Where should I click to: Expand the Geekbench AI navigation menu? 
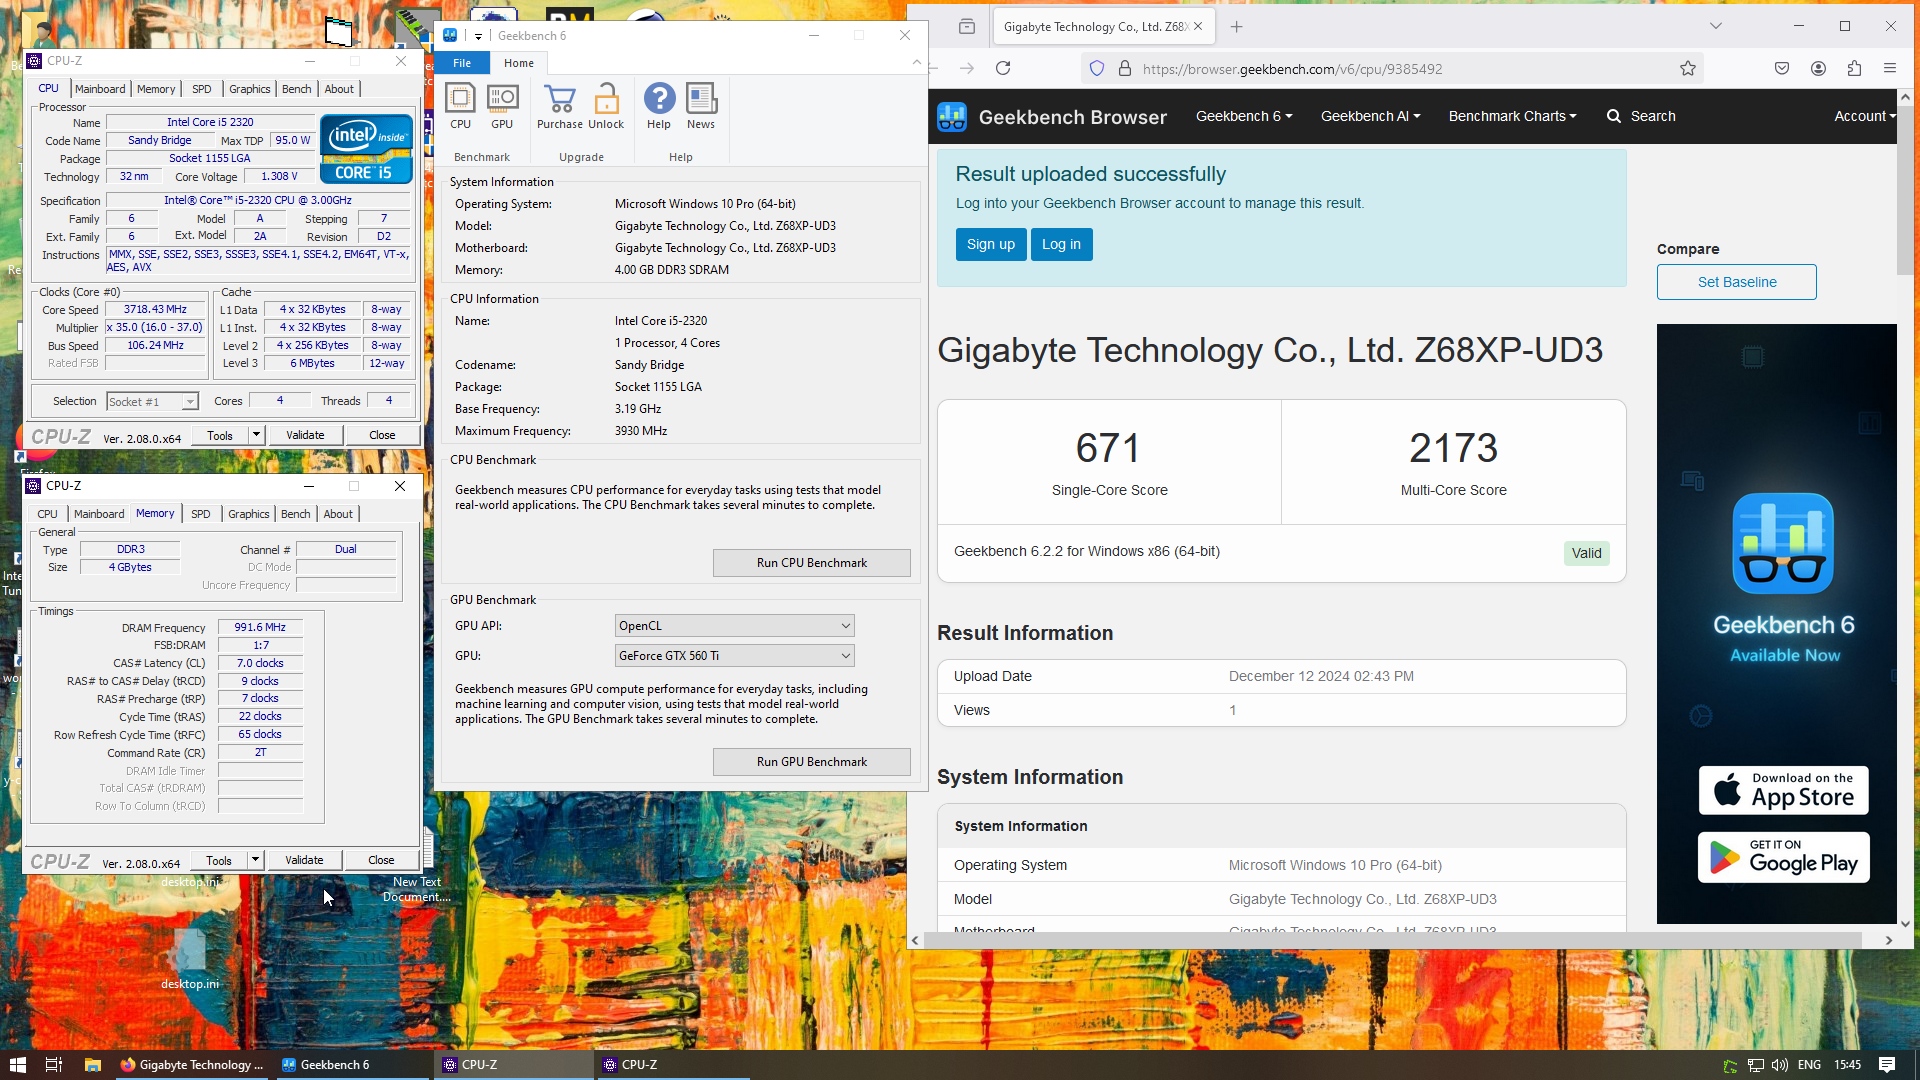(1370, 116)
